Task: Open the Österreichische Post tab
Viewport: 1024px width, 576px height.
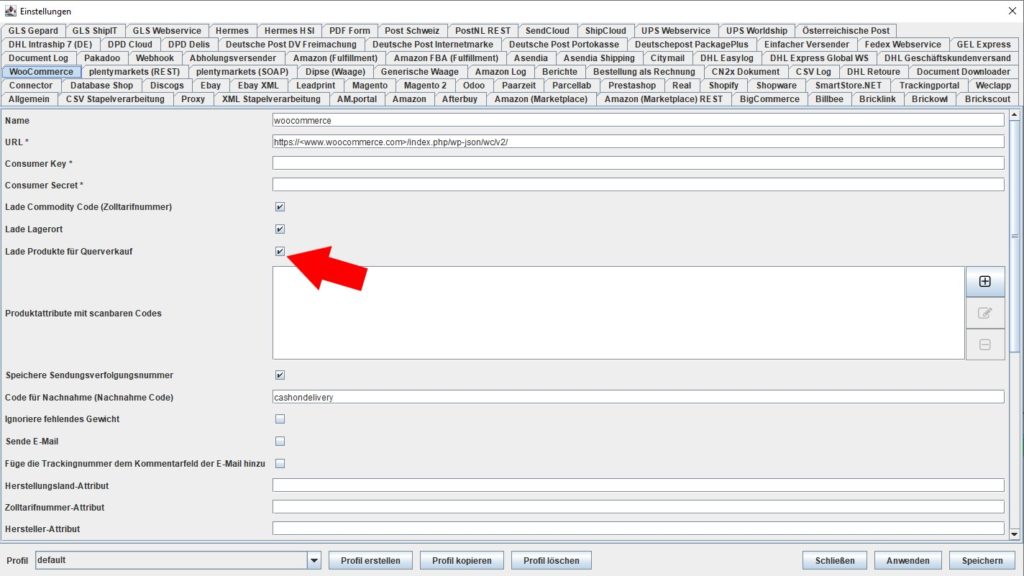Action: (846, 31)
